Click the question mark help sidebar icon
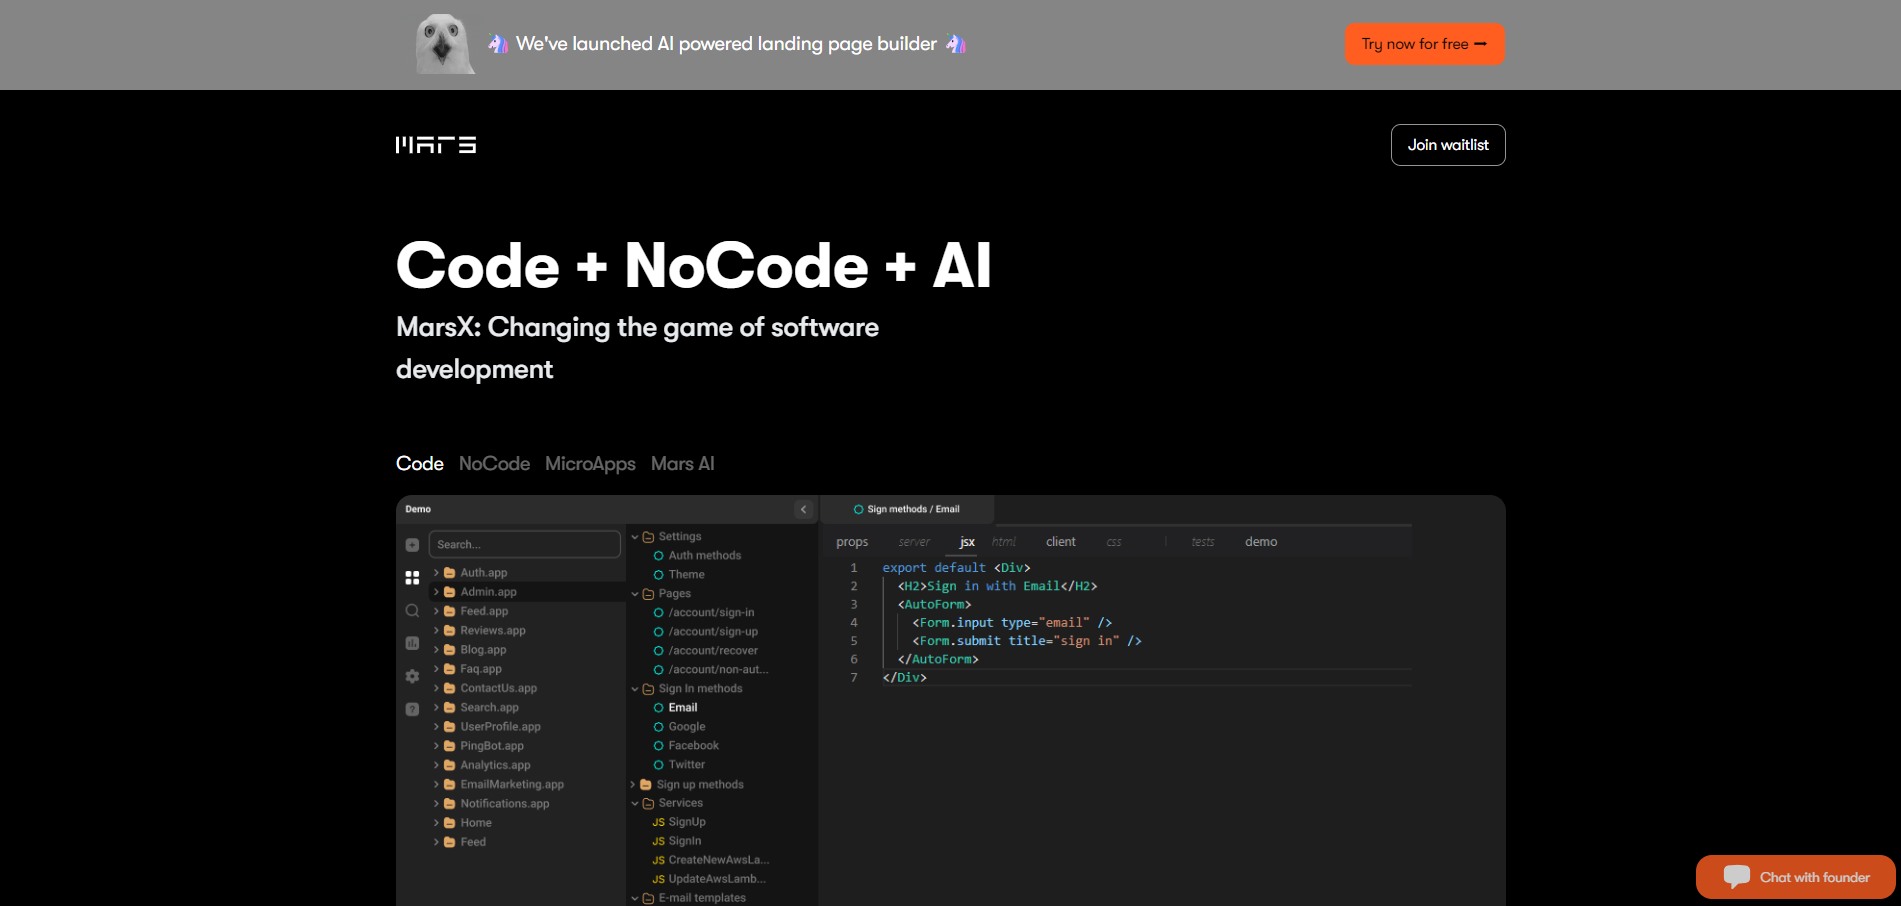 pos(412,709)
